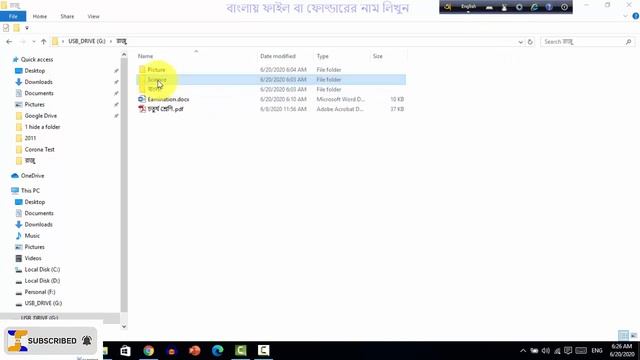Open the volume control in system tray
640x360 pixels.
(x=546, y=351)
